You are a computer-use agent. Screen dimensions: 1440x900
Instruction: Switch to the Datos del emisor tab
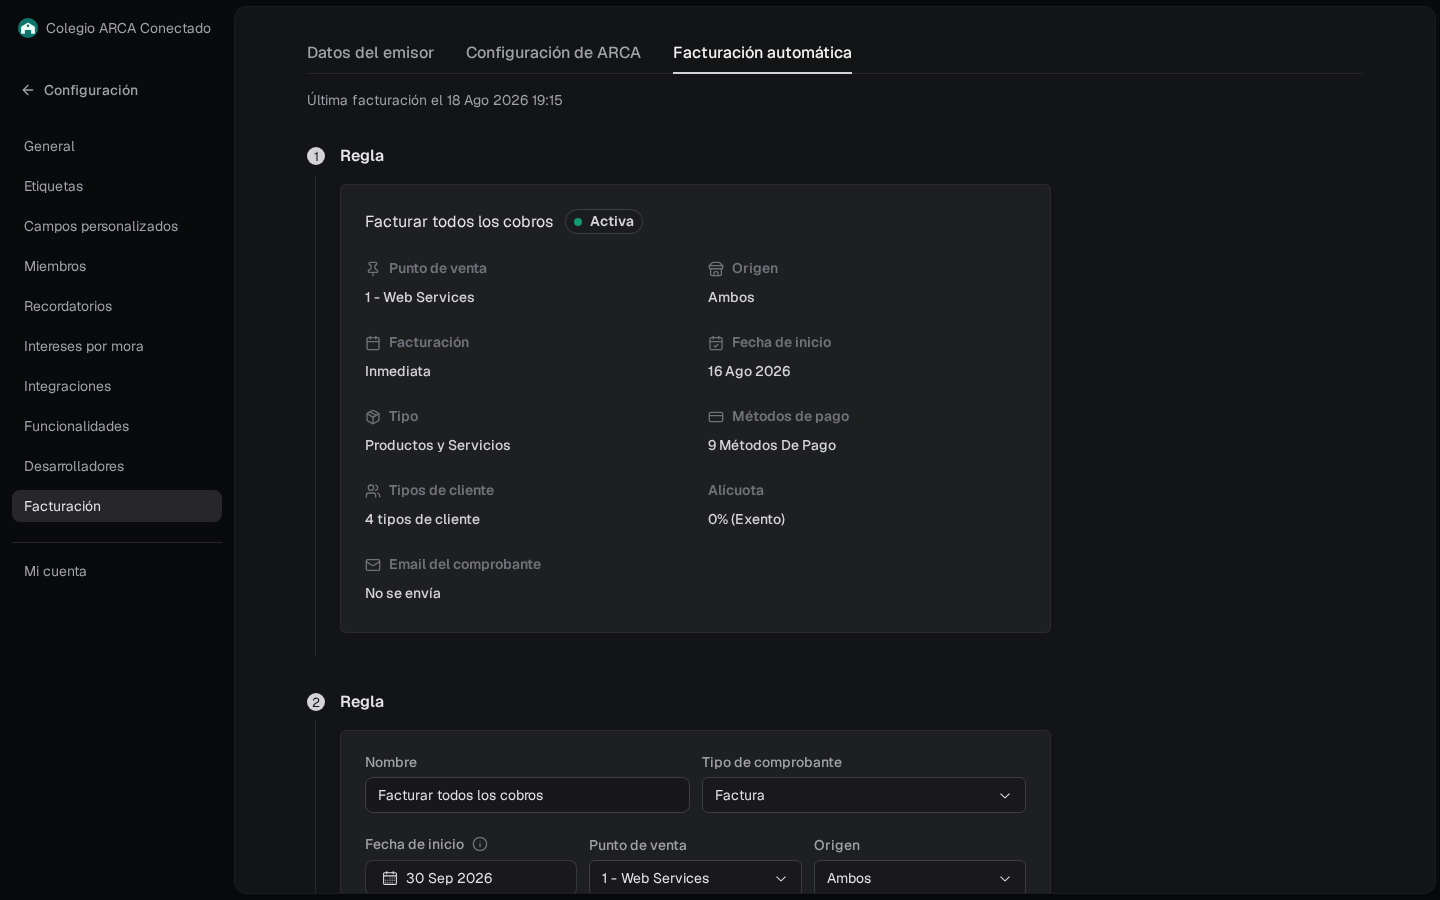point(370,52)
